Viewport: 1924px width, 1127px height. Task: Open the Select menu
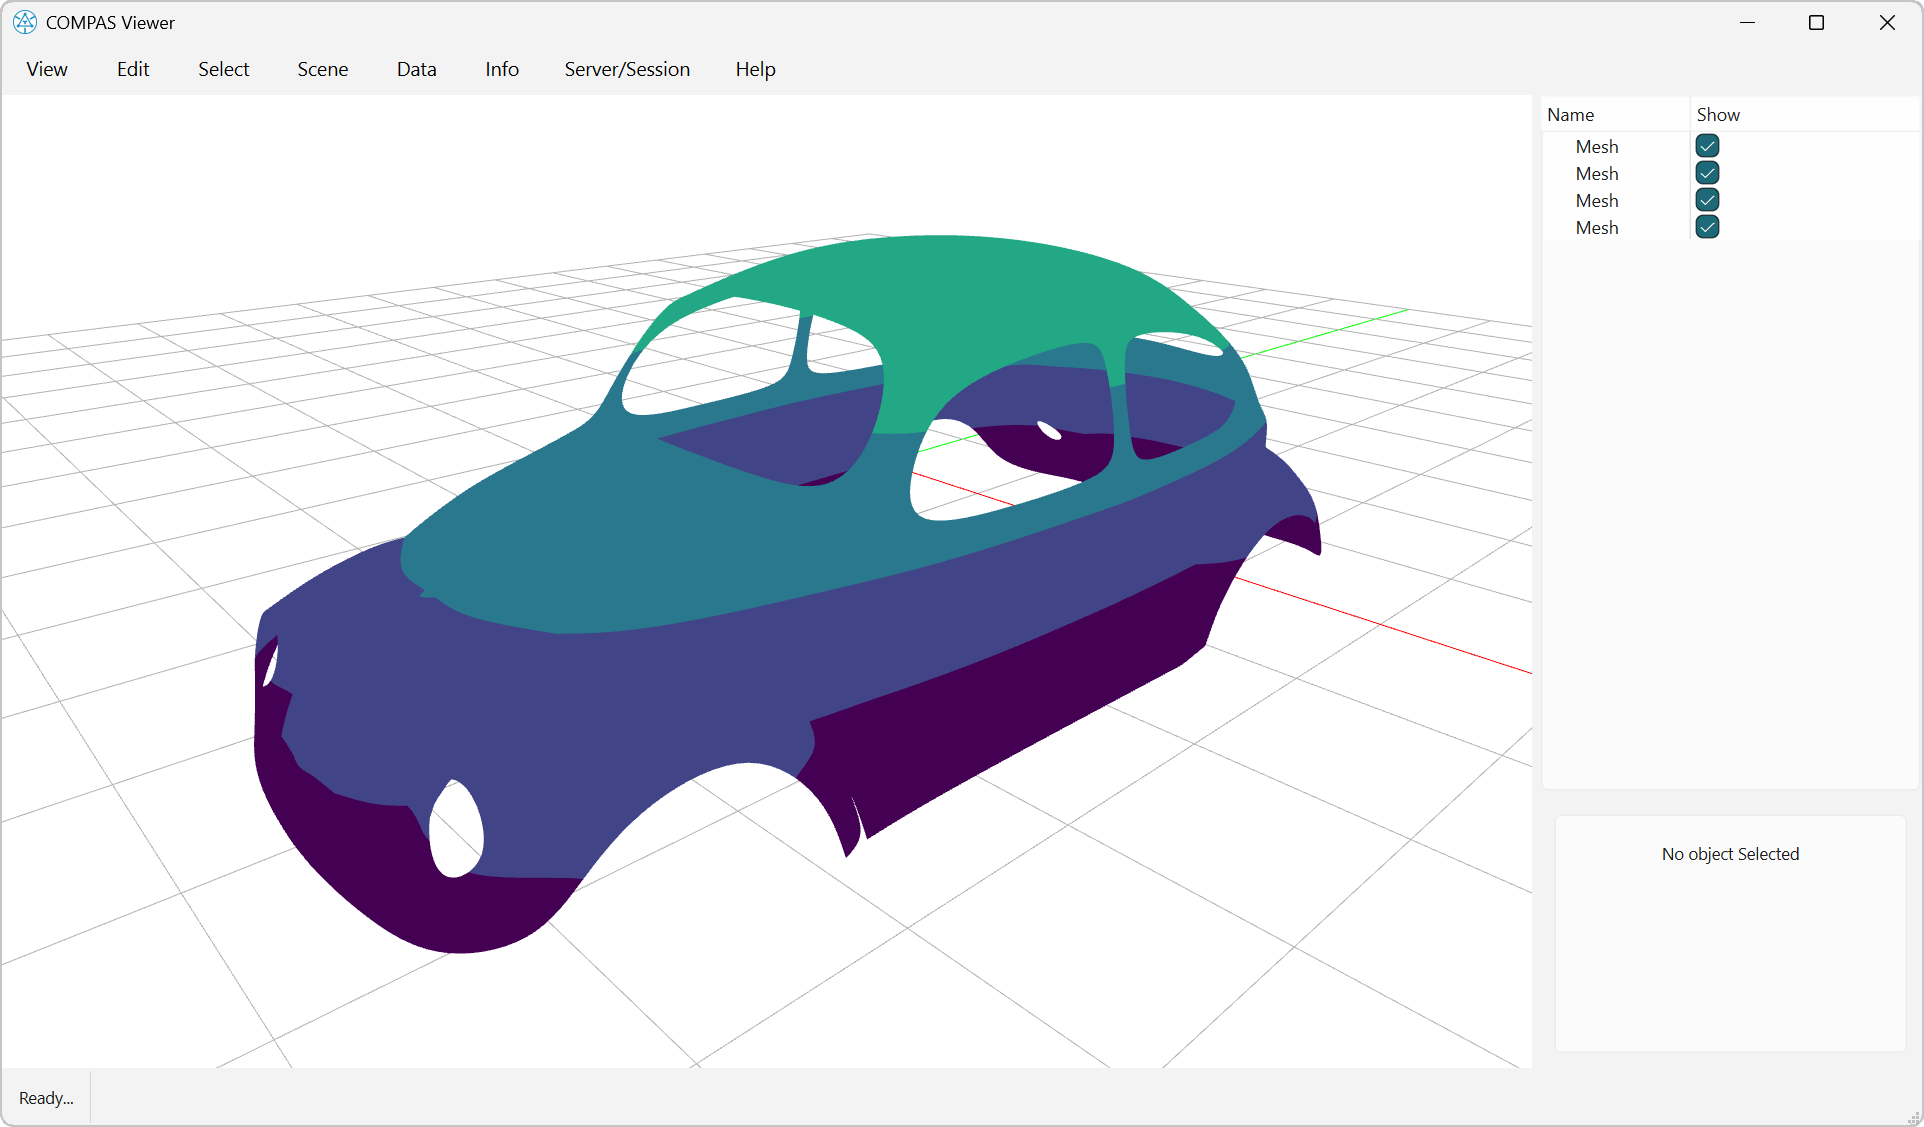[x=223, y=69]
